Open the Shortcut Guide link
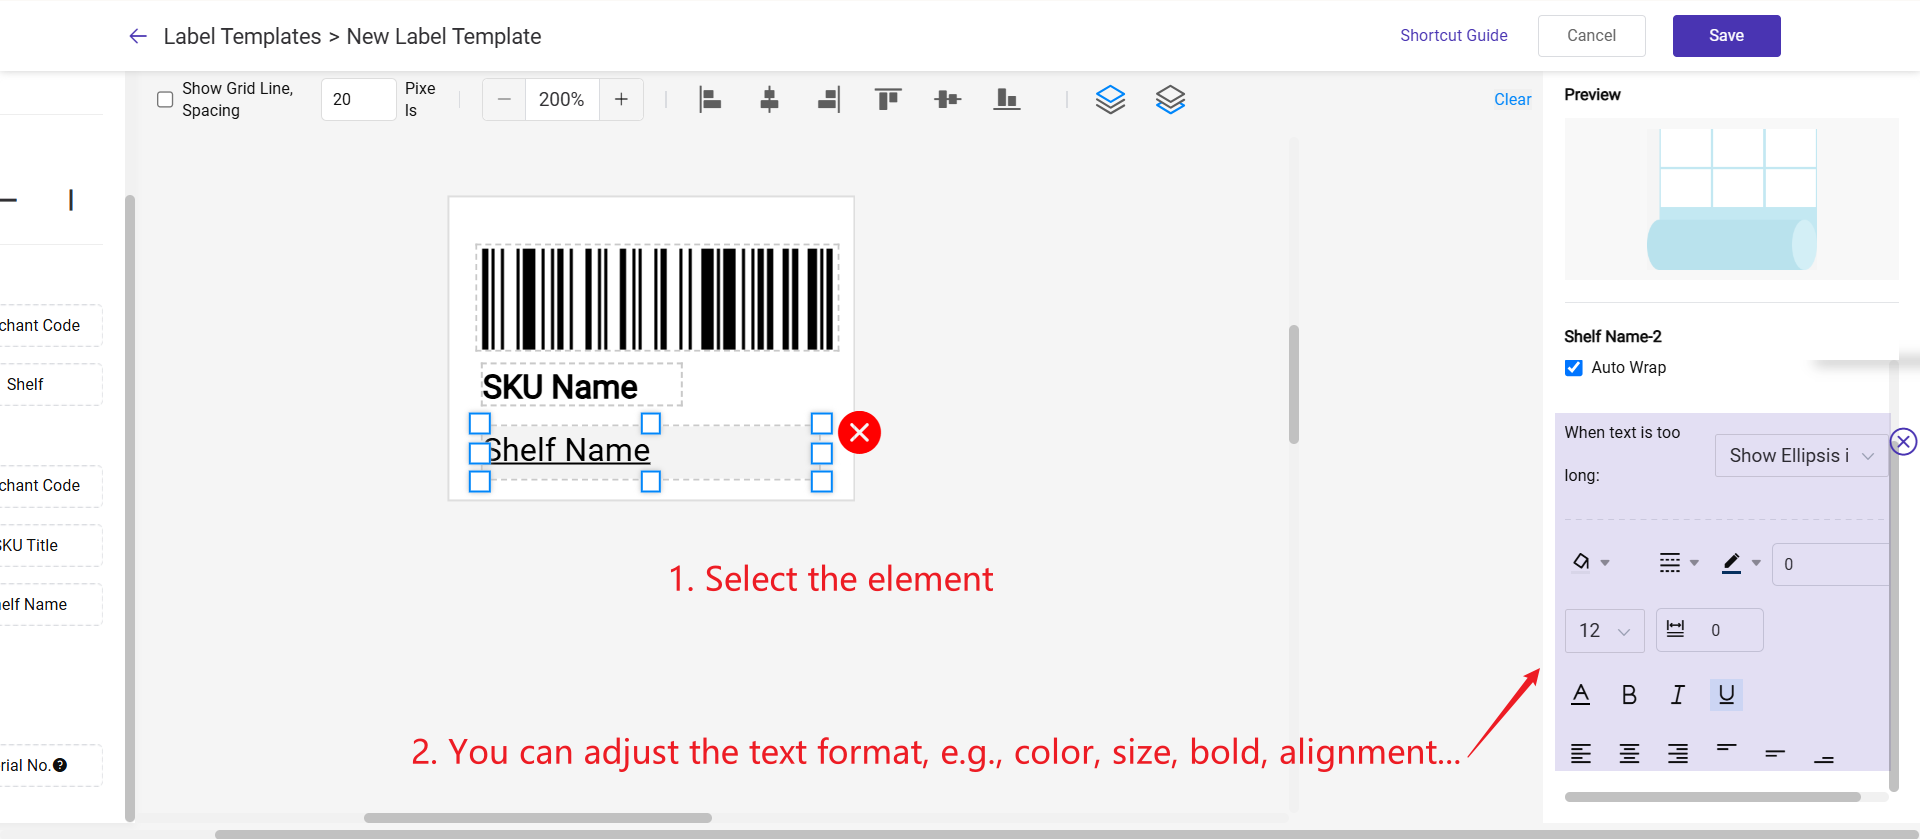The image size is (1920, 839). click(1453, 36)
